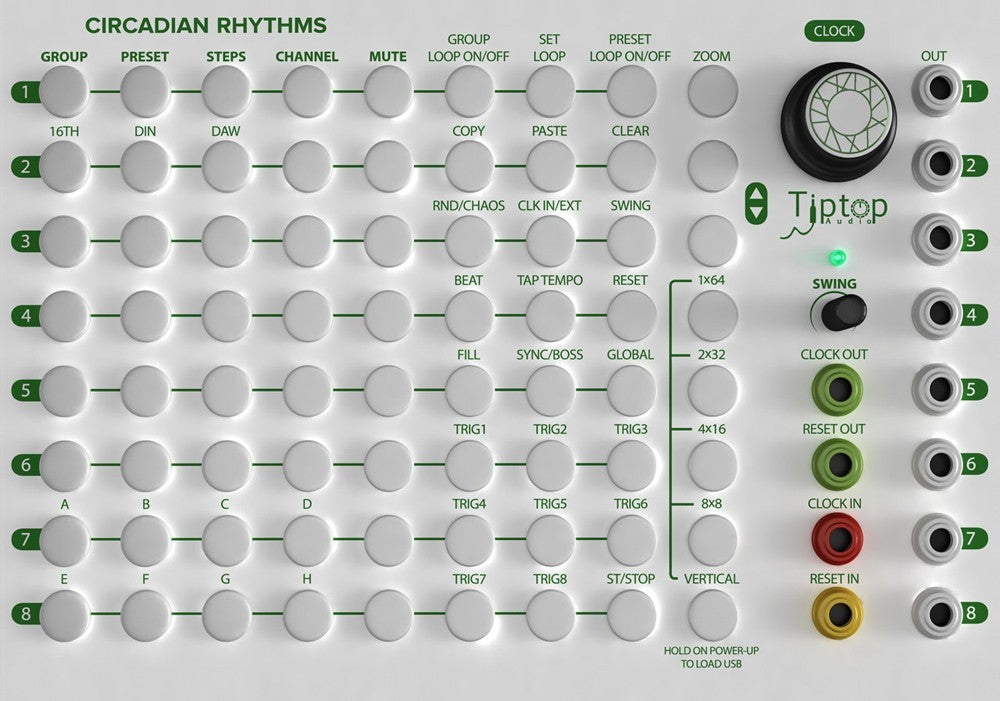Click the up/down arrow selector

click(756, 204)
